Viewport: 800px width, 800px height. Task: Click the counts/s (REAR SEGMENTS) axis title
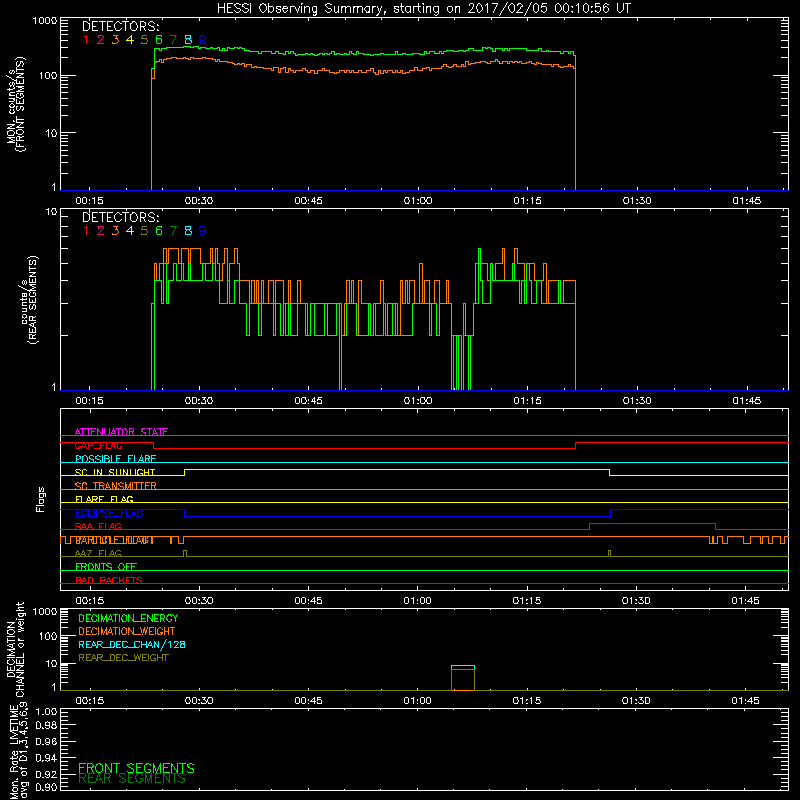(29, 299)
